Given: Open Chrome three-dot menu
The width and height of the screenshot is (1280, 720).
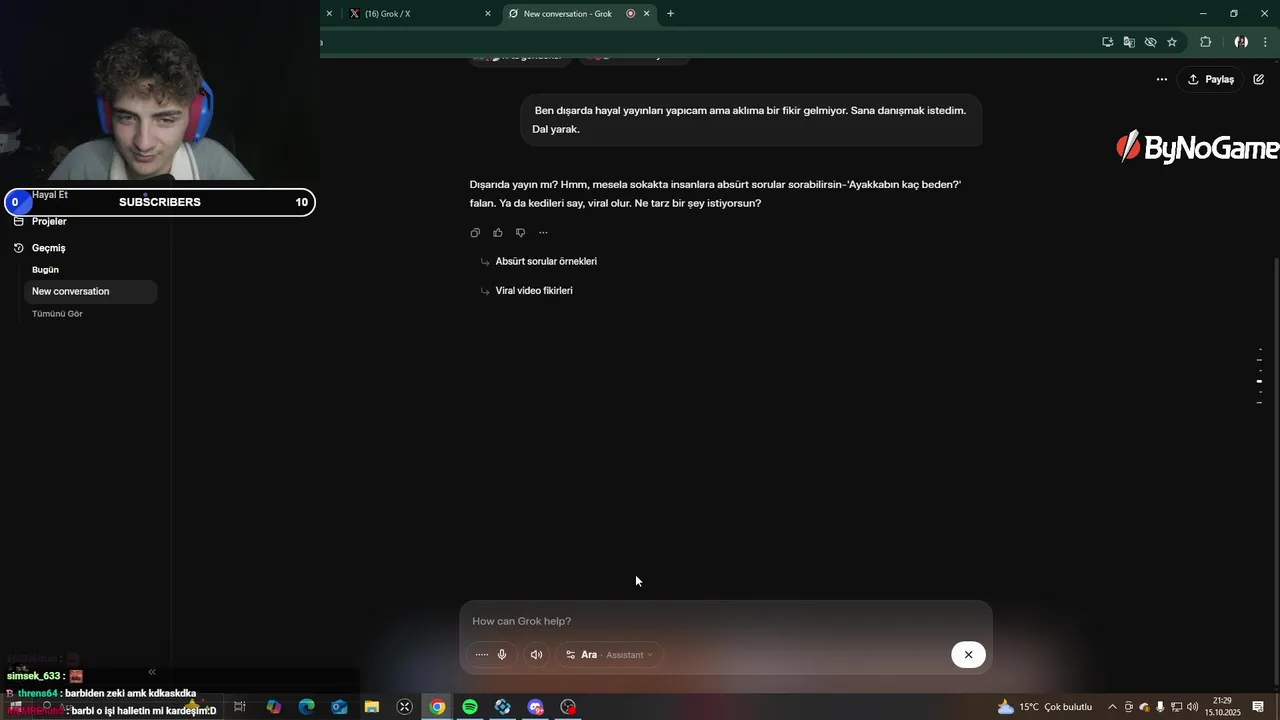Looking at the screenshot, I should (1265, 42).
